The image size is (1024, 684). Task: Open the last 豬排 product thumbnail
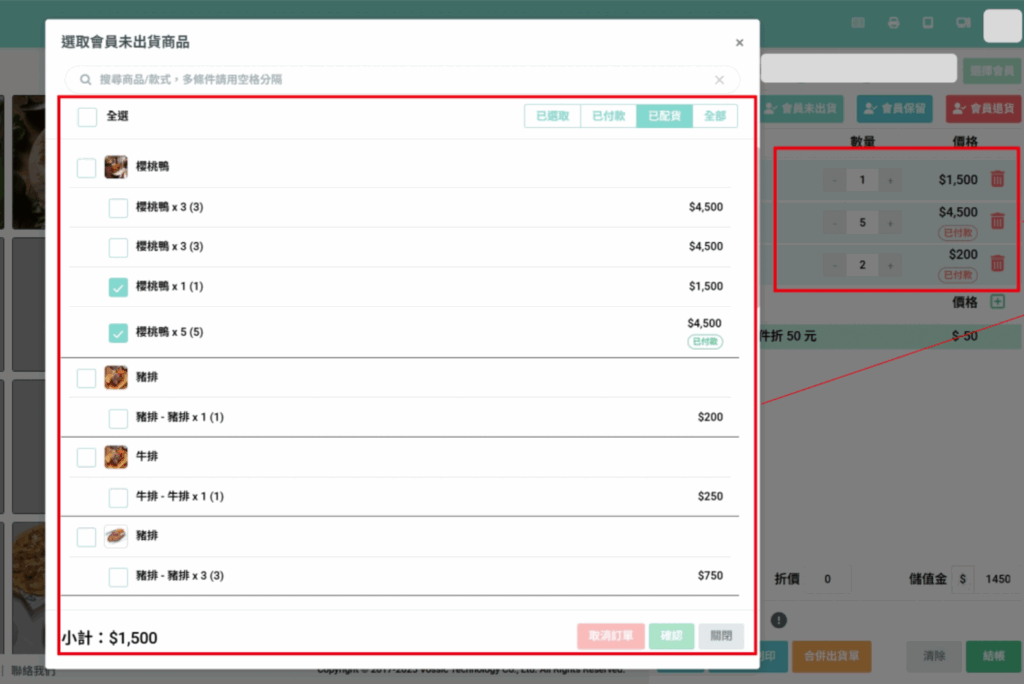[x=116, y=536]
